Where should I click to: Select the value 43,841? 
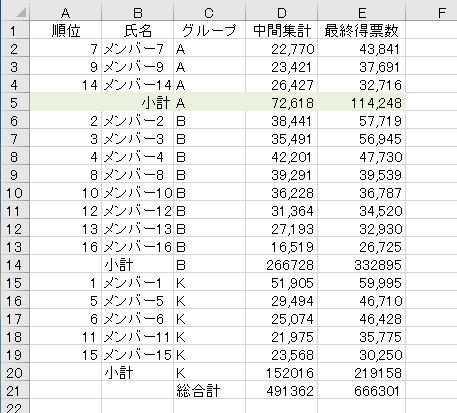coord(361,49)
